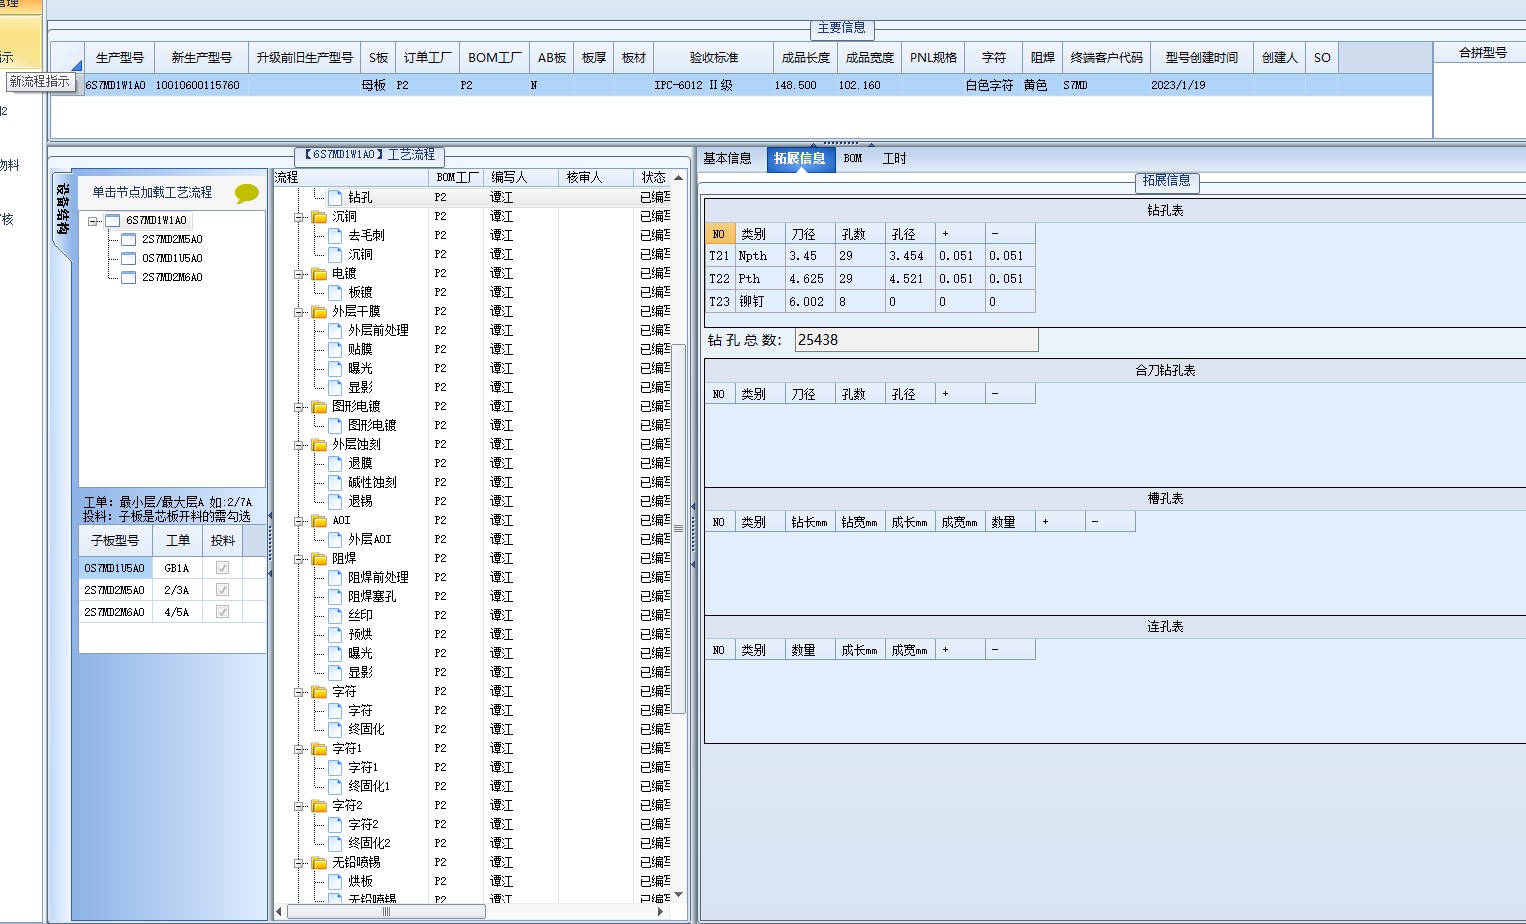This screenshot has height=924, width=1526.
Task: Click the process list scroll down arrow
Action: (678, 894)
